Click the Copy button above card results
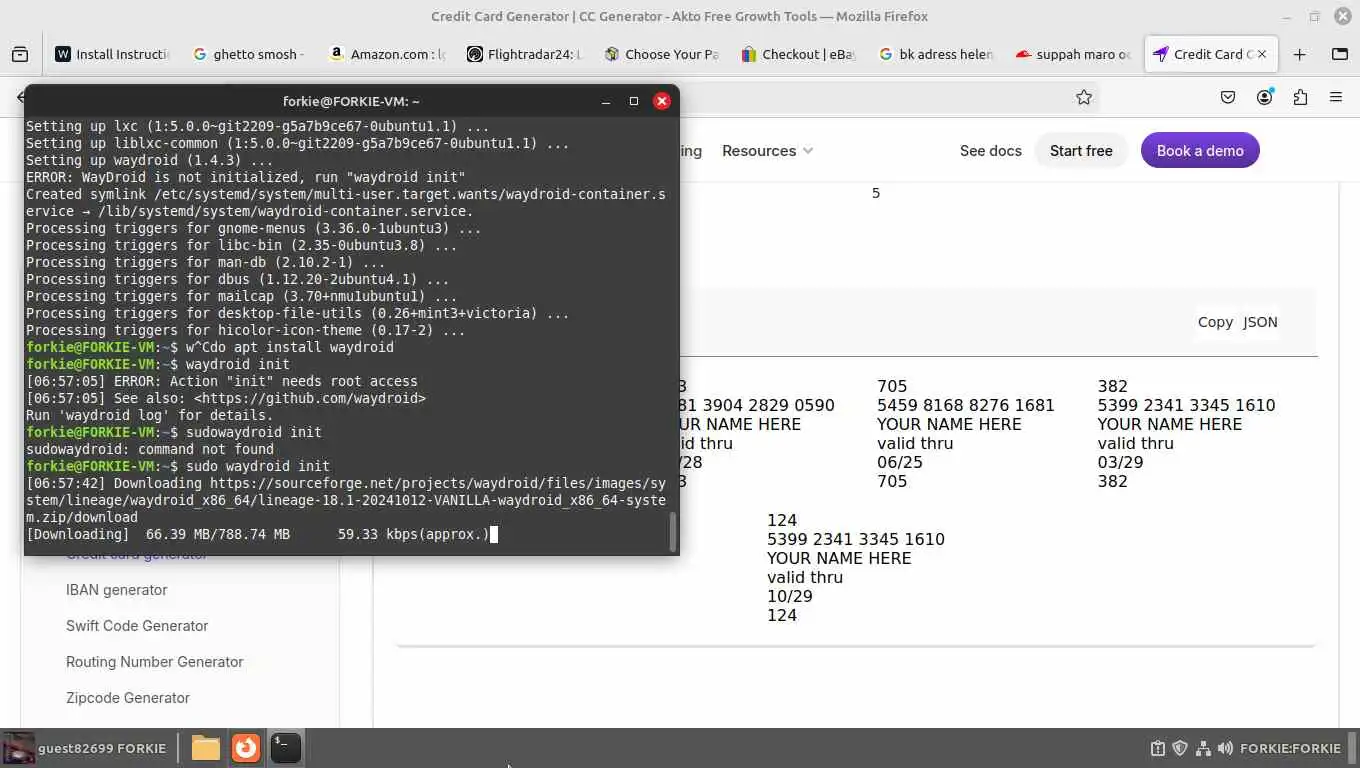The image size is (1360, 768). (x=1215, y=322)
